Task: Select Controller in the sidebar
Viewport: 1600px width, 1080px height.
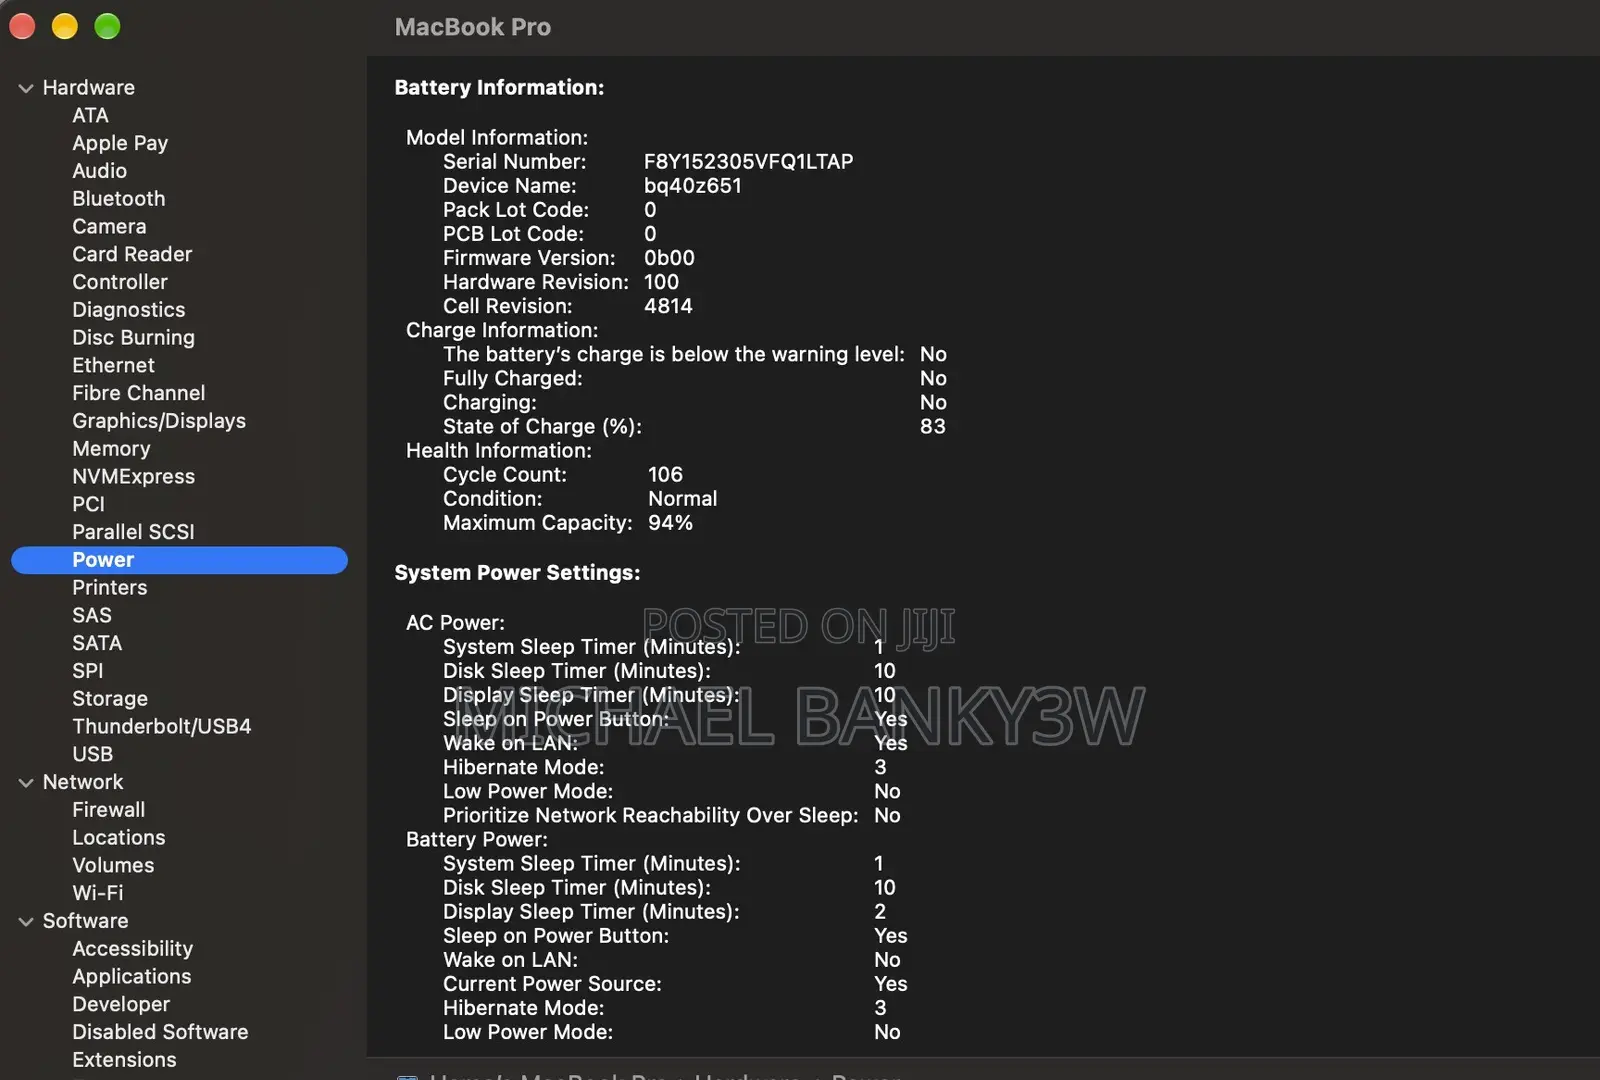Action: pyautogui.click(x=120, y=282)
